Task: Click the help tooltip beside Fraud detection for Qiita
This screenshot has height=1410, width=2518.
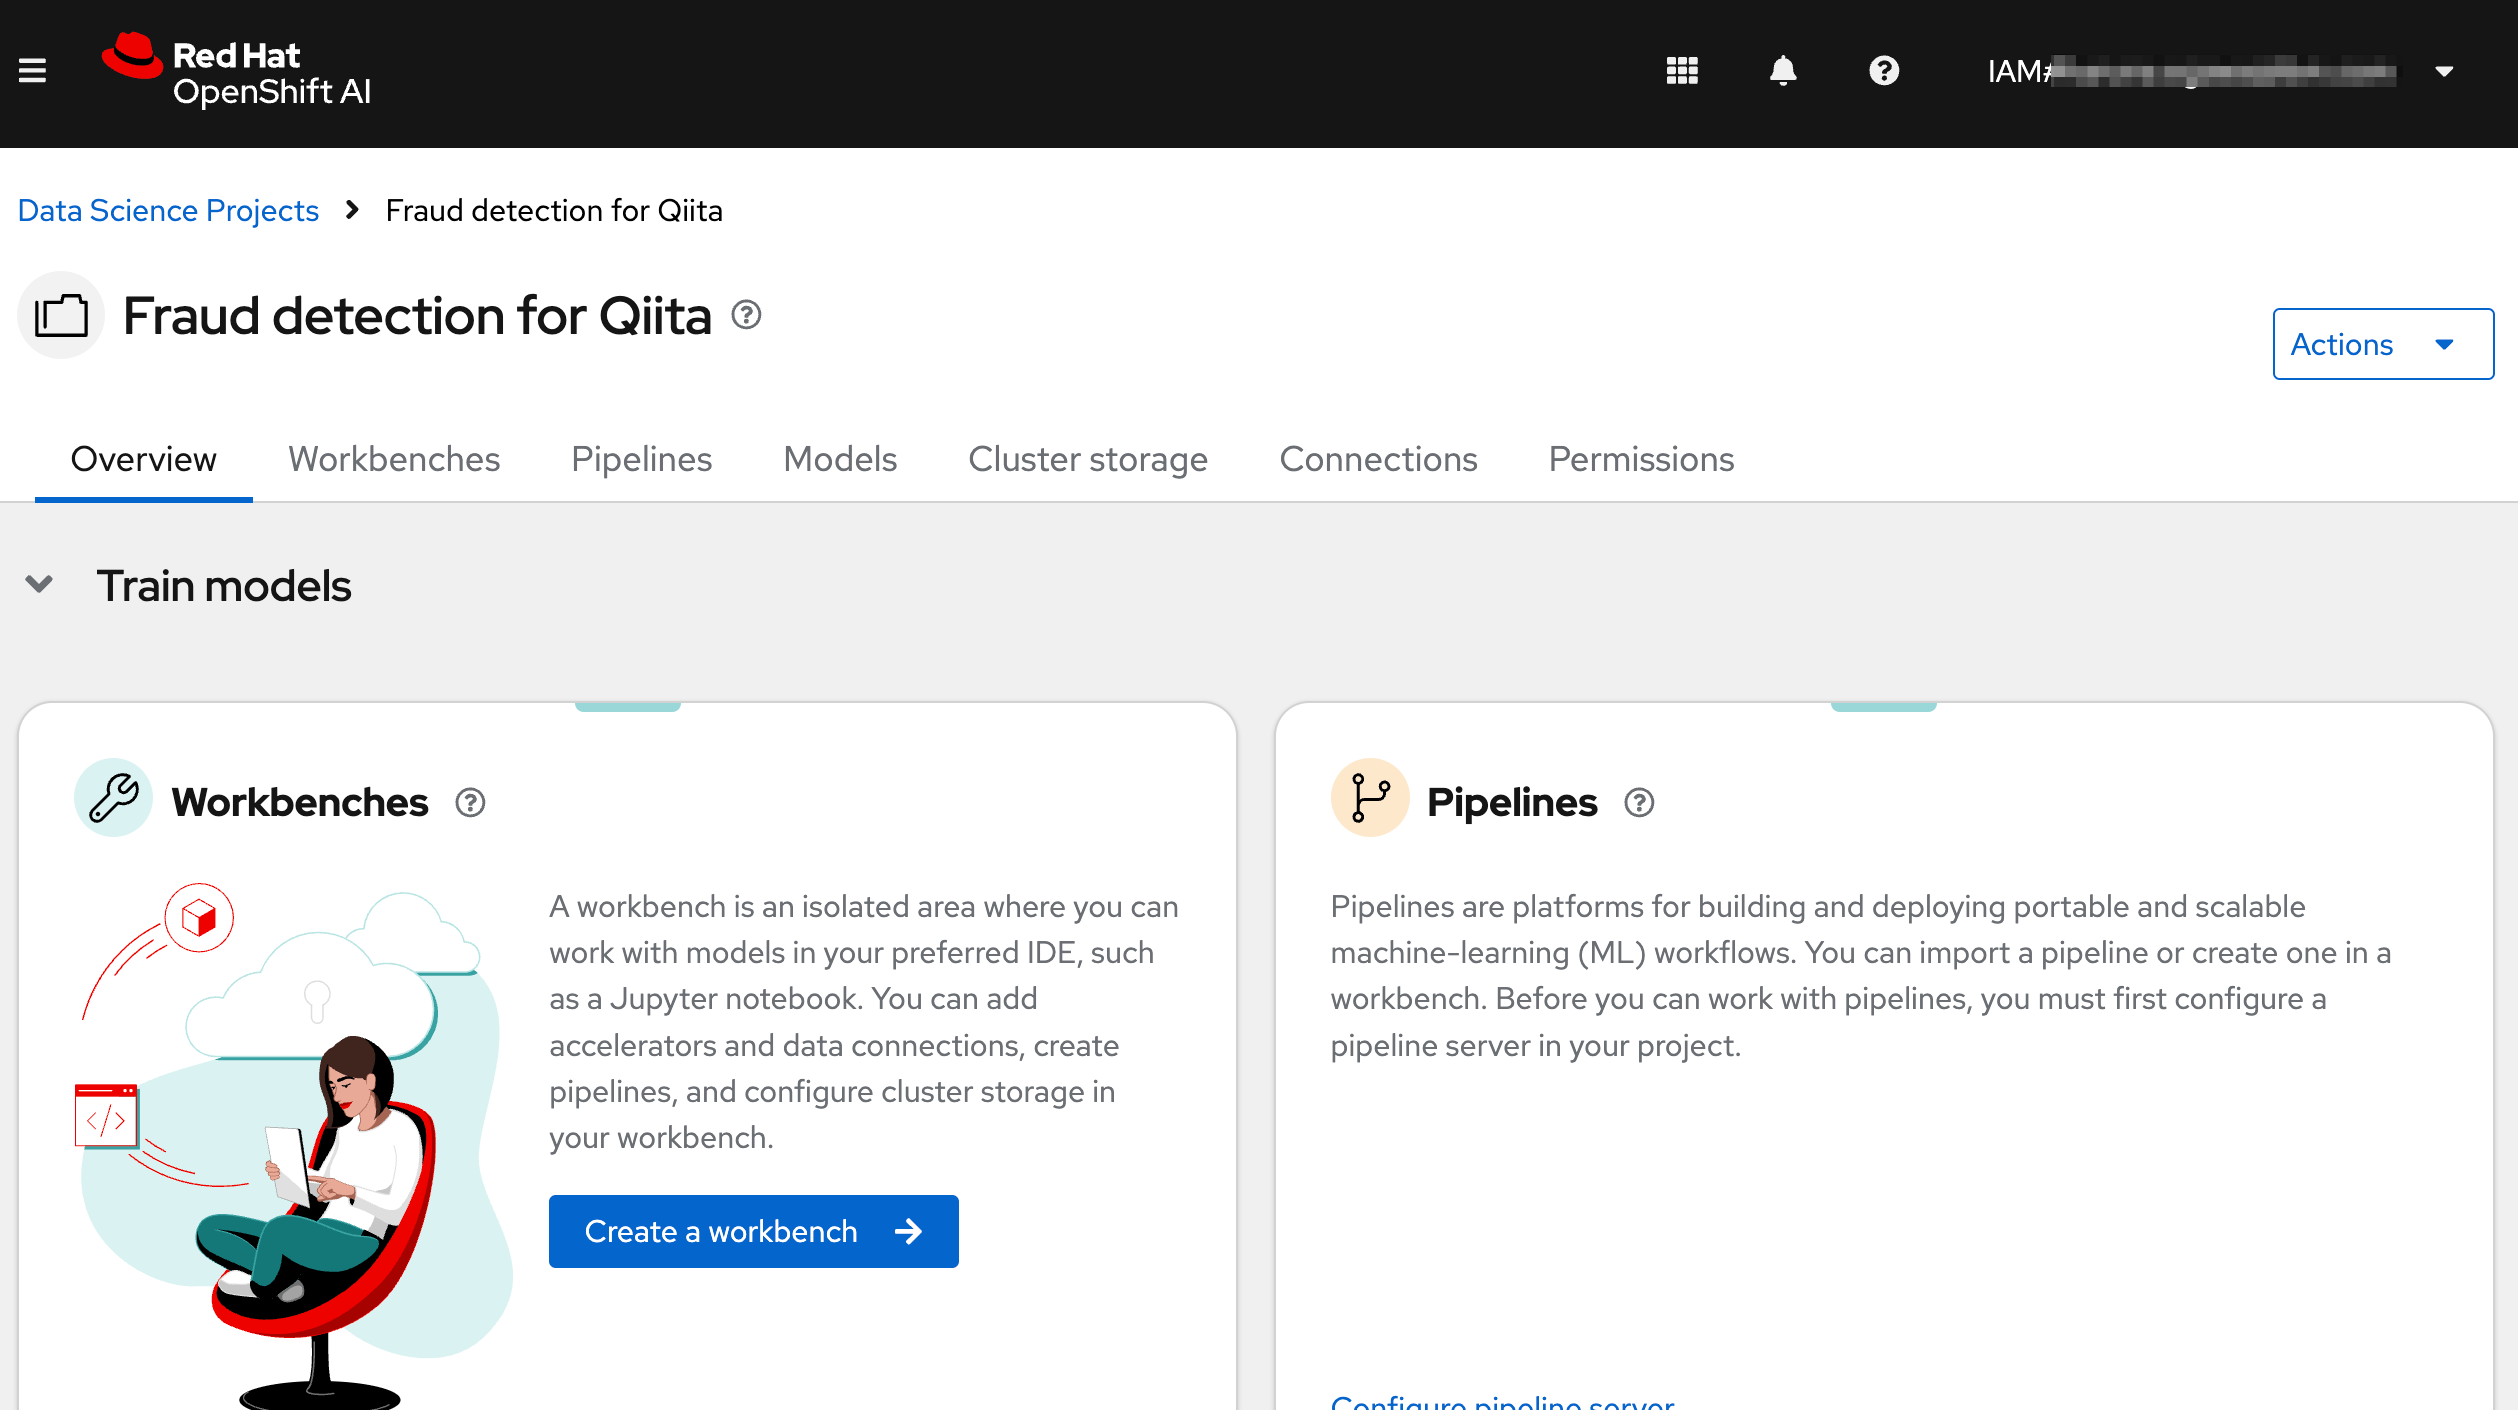Action: pos(744,315)
